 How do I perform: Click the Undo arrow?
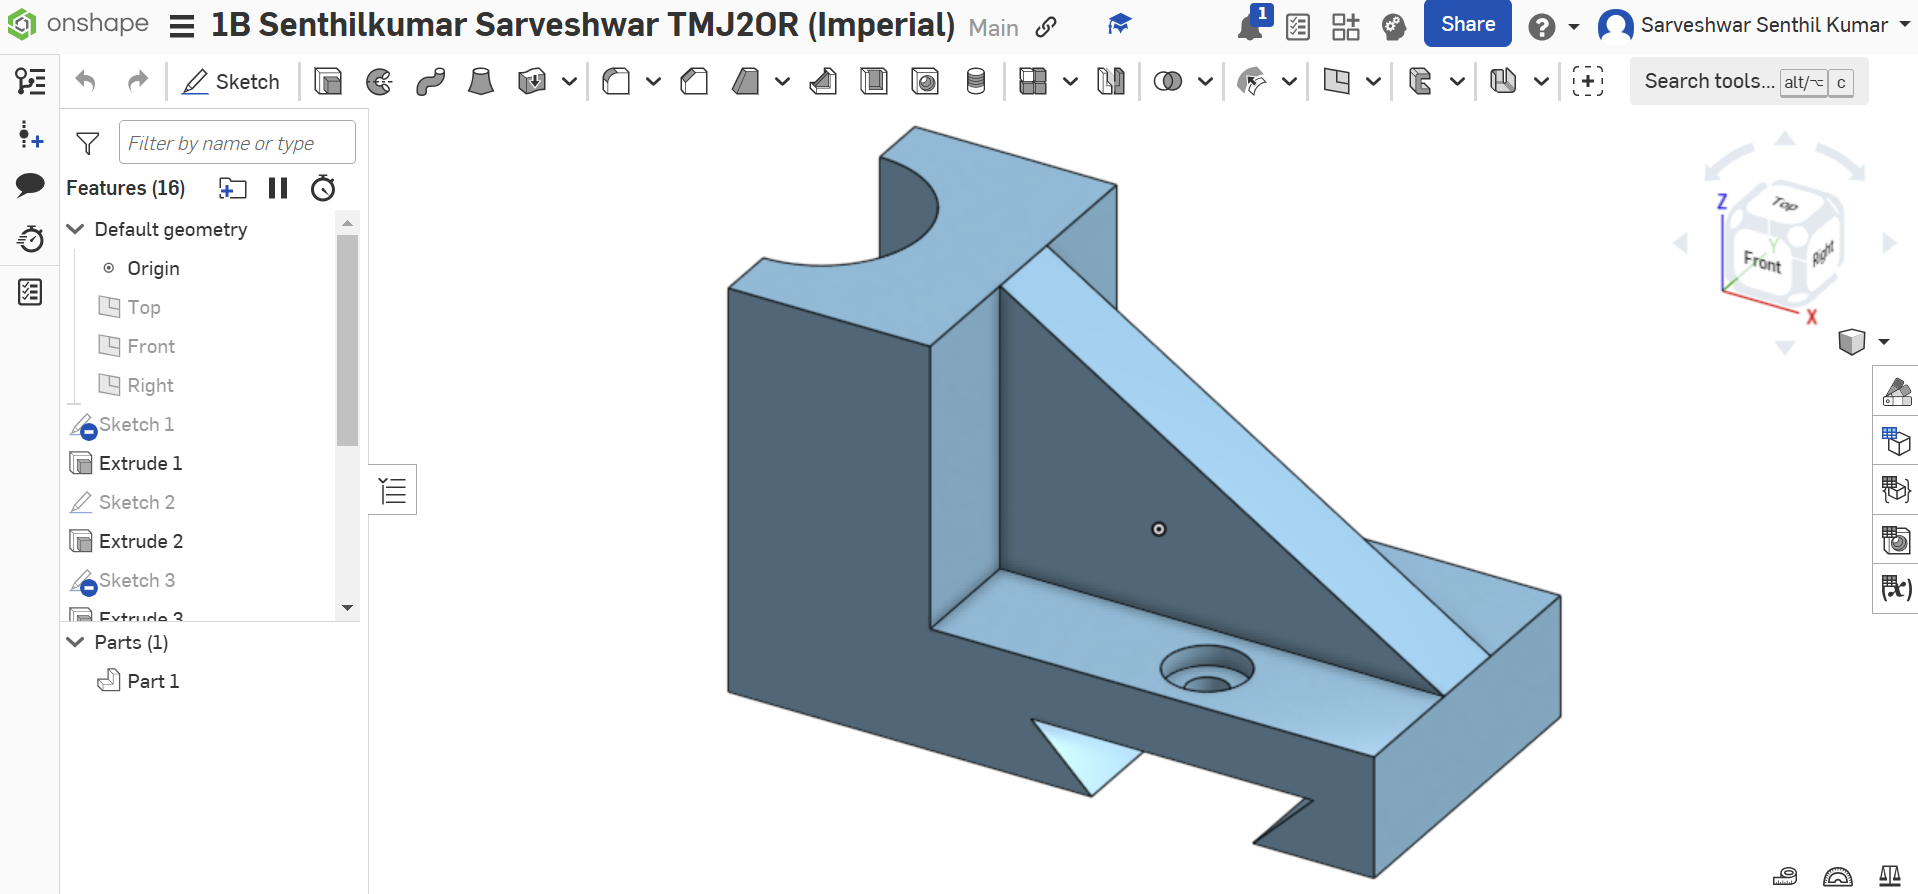(x=86, y=81)
